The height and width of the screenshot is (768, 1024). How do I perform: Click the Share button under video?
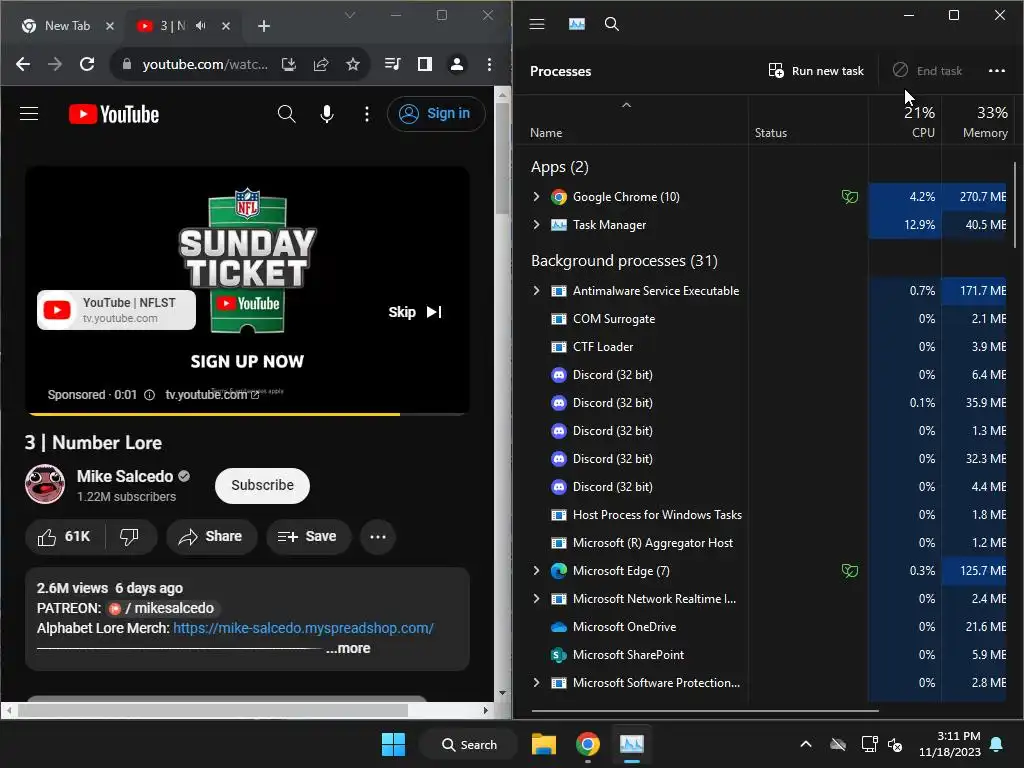click(211, 537)
